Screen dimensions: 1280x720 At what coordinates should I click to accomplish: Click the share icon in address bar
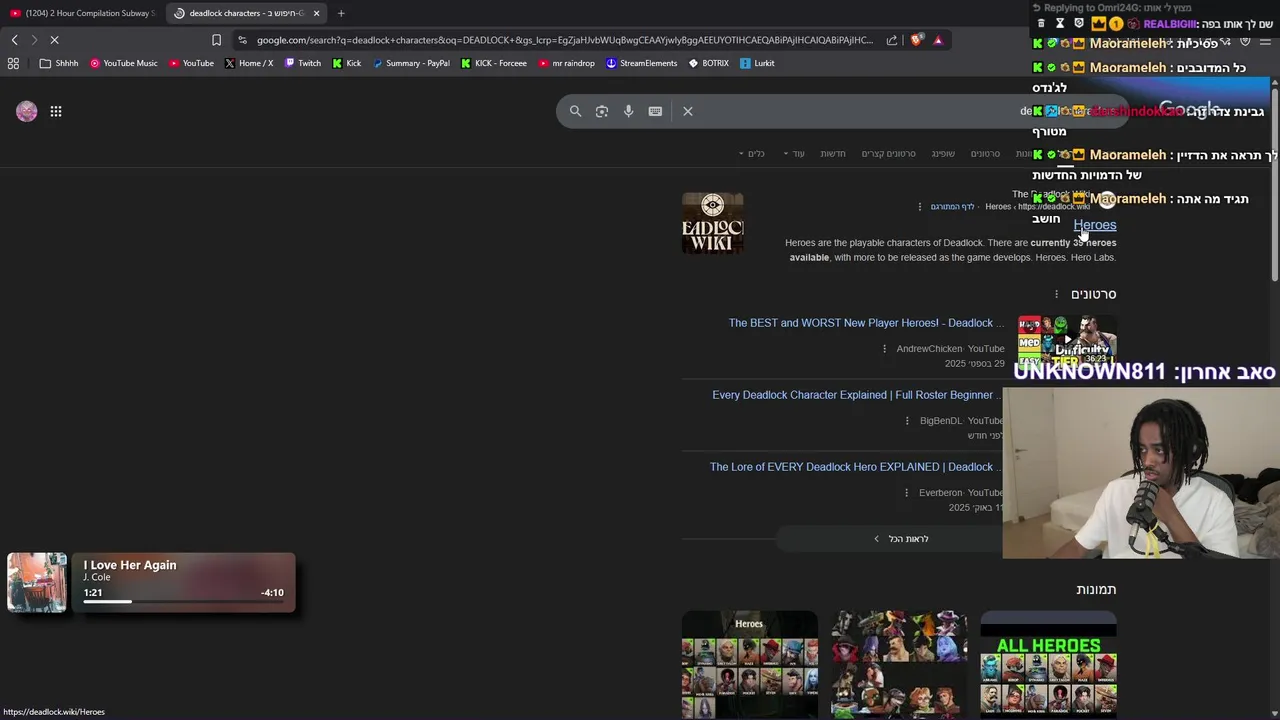click(x=892, y=40)
